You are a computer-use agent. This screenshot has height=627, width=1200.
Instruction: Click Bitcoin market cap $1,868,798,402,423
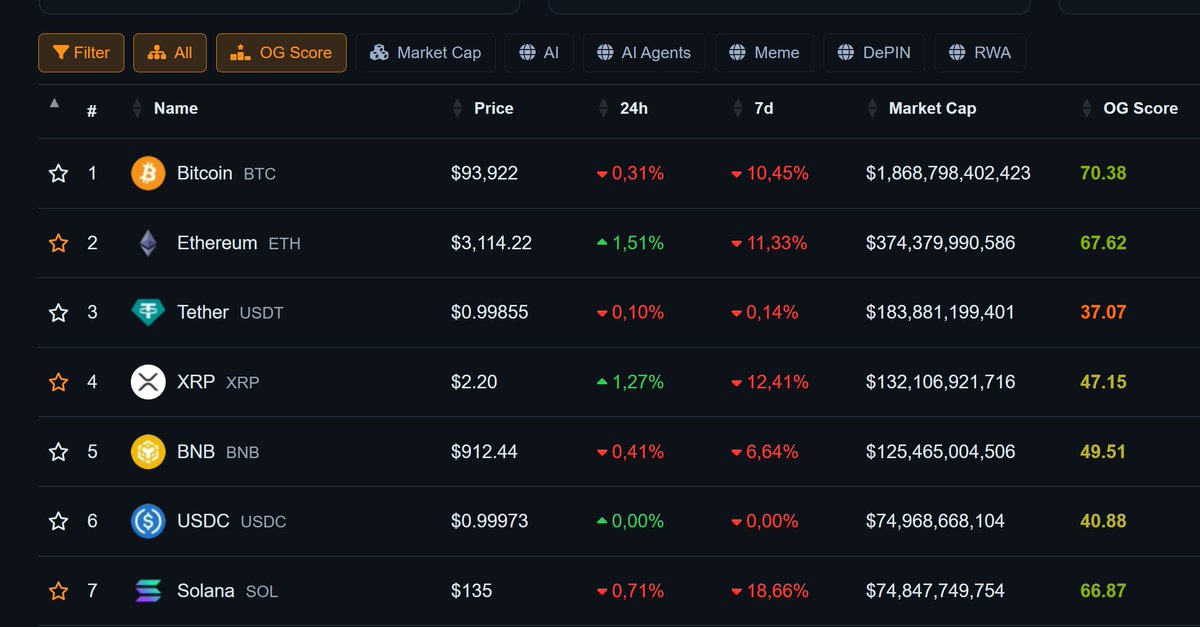[x=949, y=173]
